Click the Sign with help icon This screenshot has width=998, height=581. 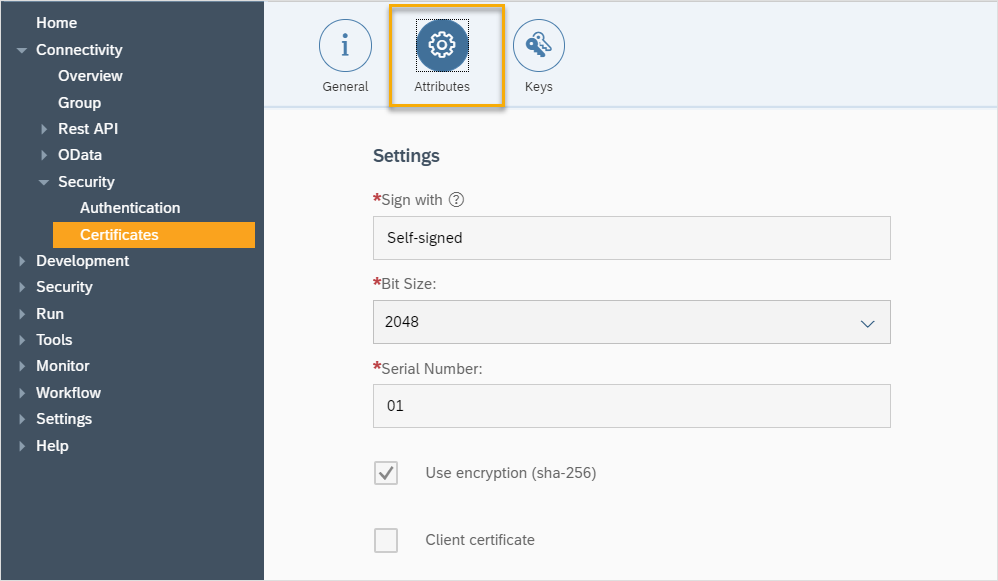pyautogui.click(x=456, y=200)
